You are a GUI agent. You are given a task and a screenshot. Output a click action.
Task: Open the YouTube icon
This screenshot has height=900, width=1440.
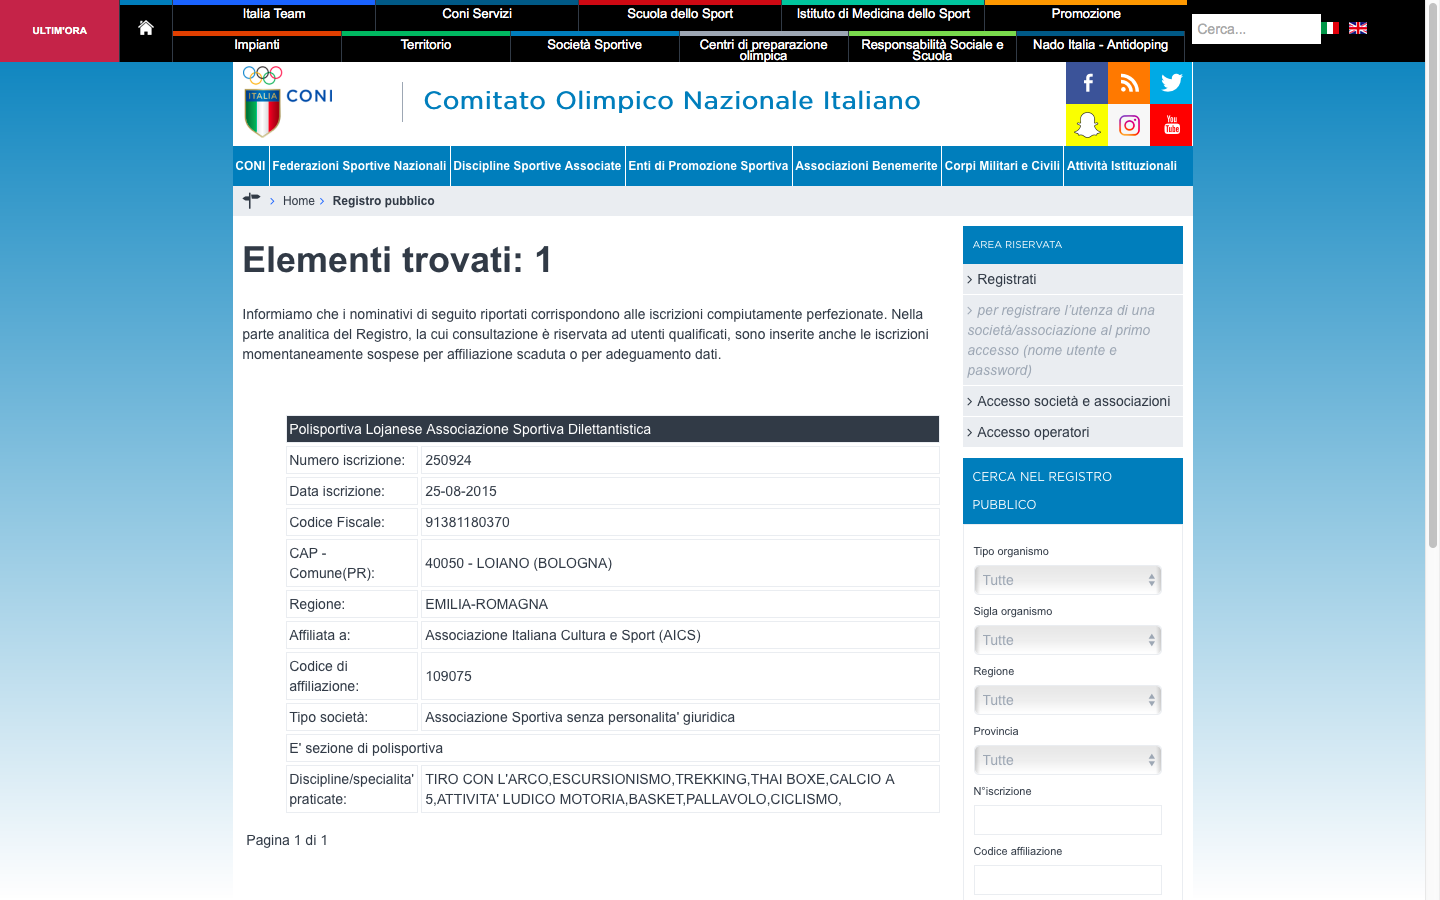[1171, 125]
